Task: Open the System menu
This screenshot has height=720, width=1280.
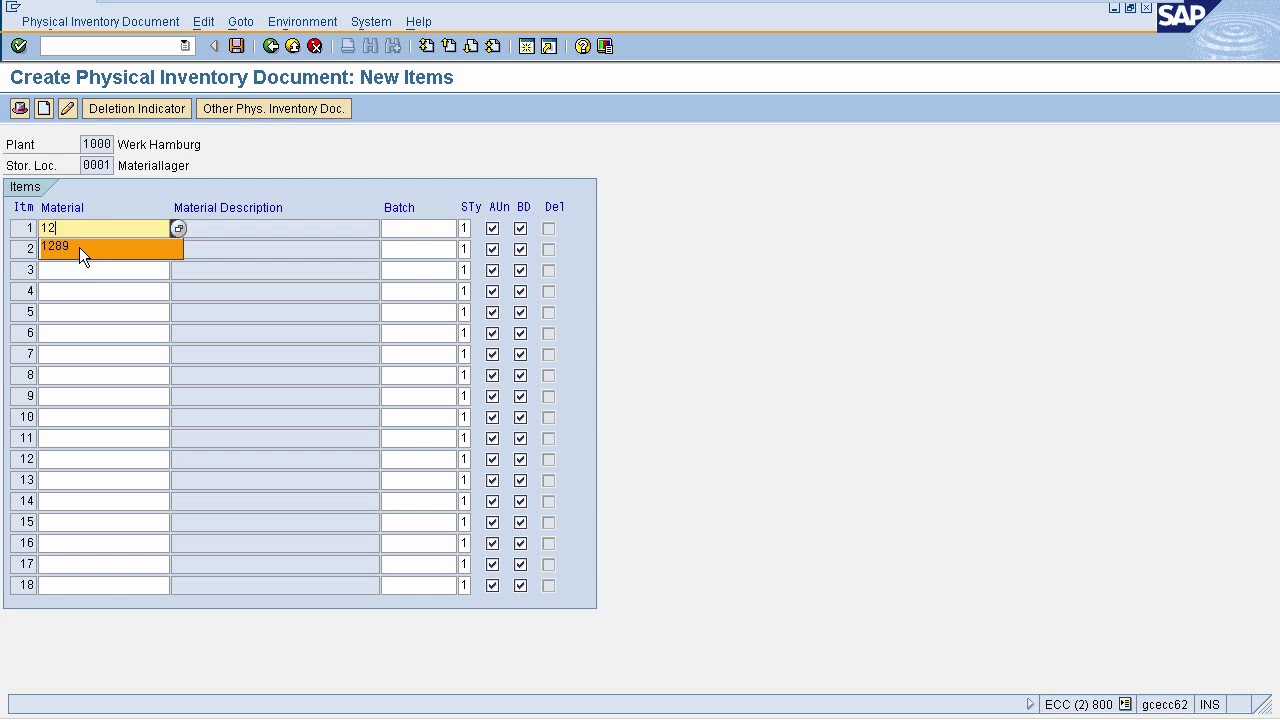Action: (x=371, y=22)
